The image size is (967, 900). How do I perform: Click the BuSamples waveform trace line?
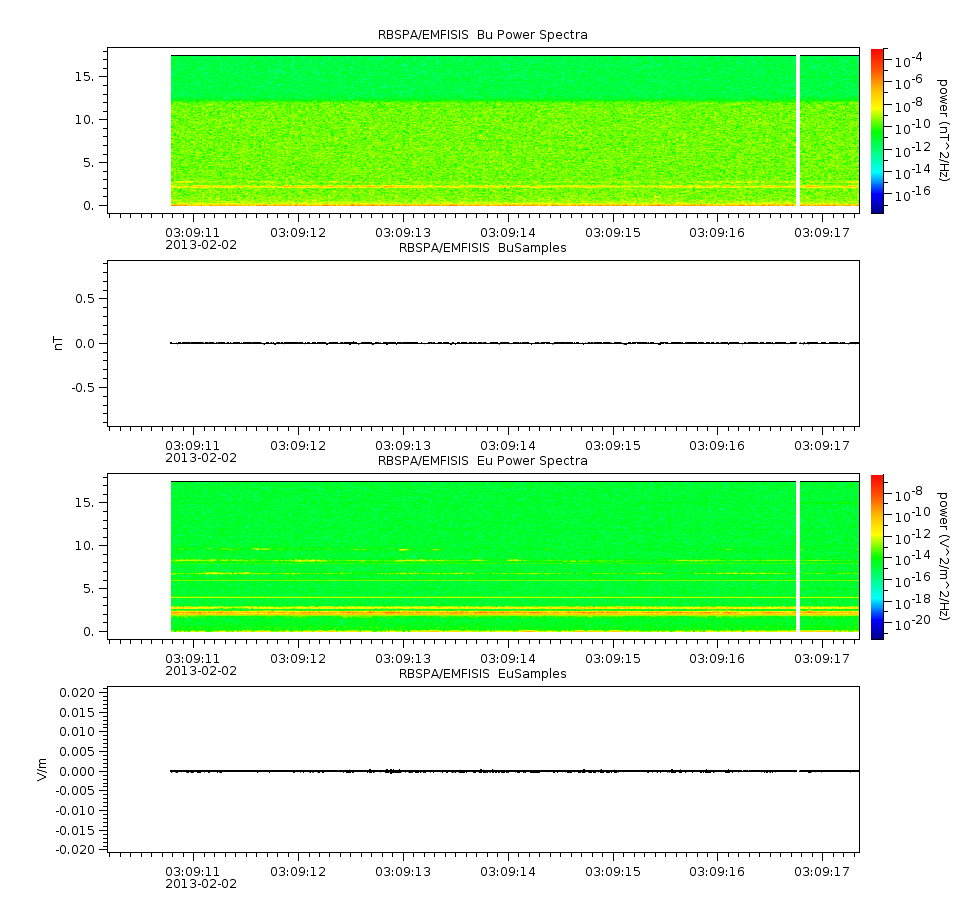[514, 343]
